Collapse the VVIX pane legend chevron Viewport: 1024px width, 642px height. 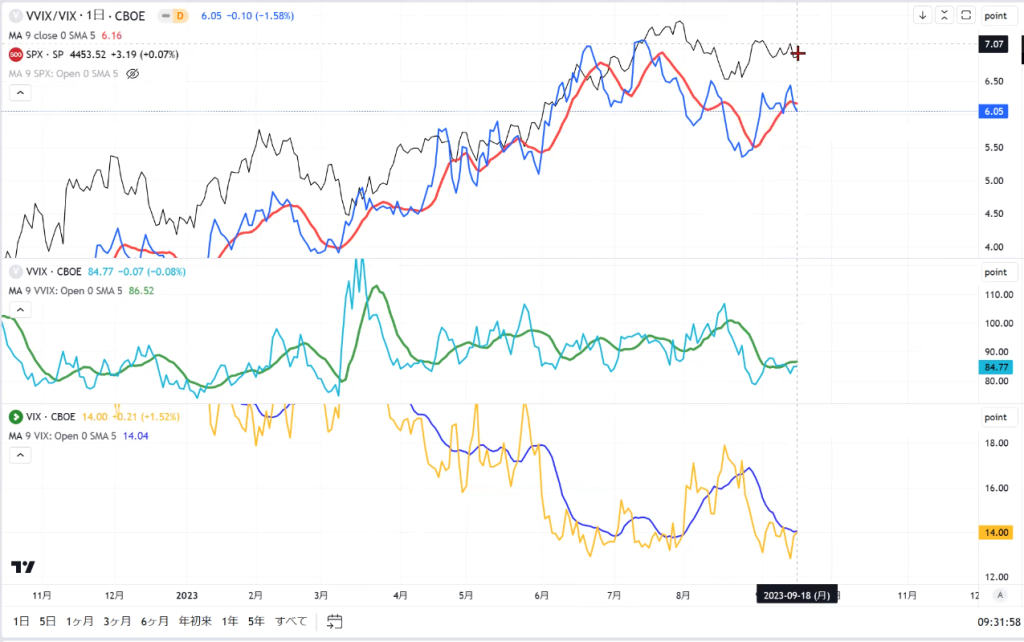(20, 310)
